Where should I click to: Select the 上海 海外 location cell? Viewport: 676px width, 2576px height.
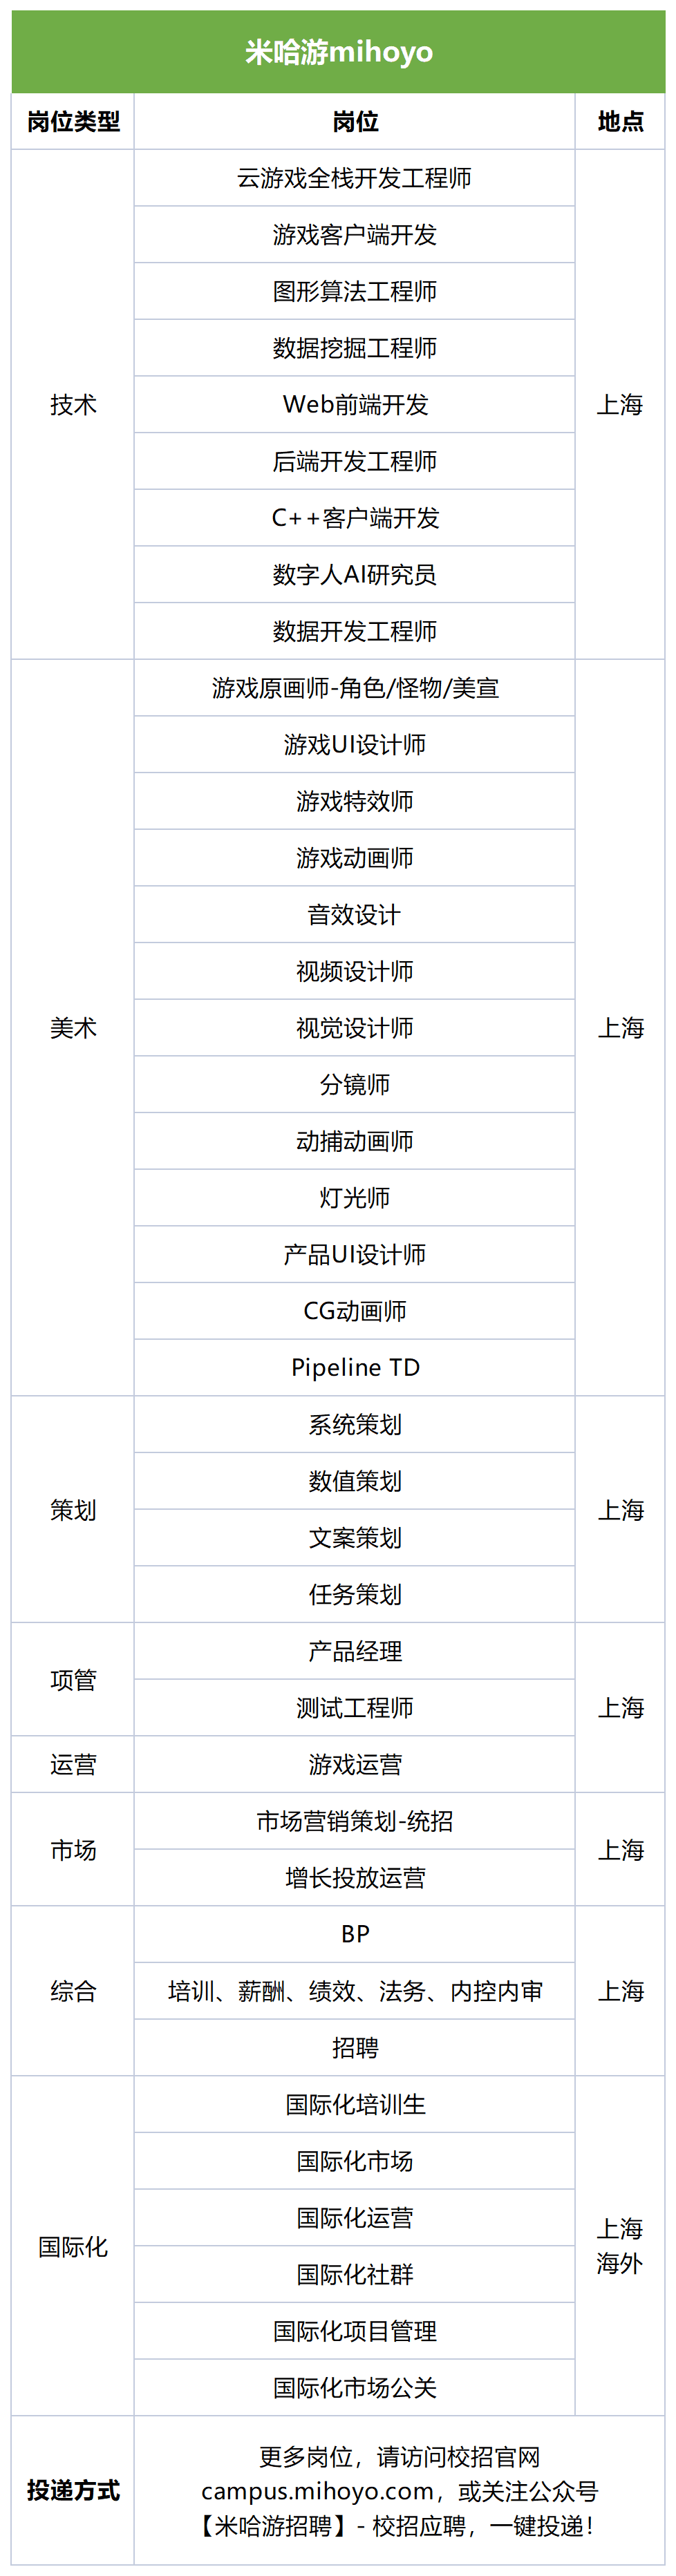point(620,2246)
